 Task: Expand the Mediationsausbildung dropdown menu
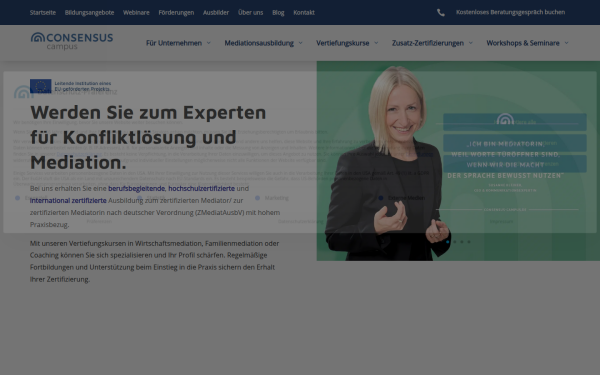point(263,43)
